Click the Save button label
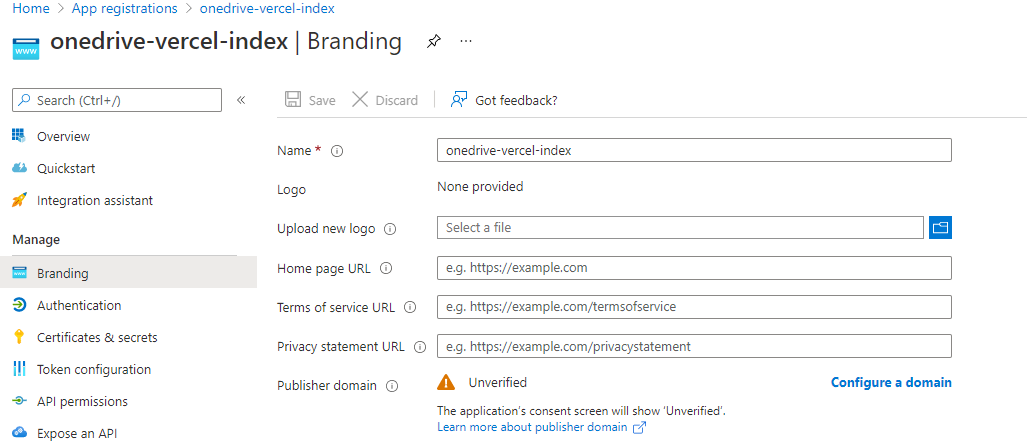 pyautogui.click(x=322, y=100)
